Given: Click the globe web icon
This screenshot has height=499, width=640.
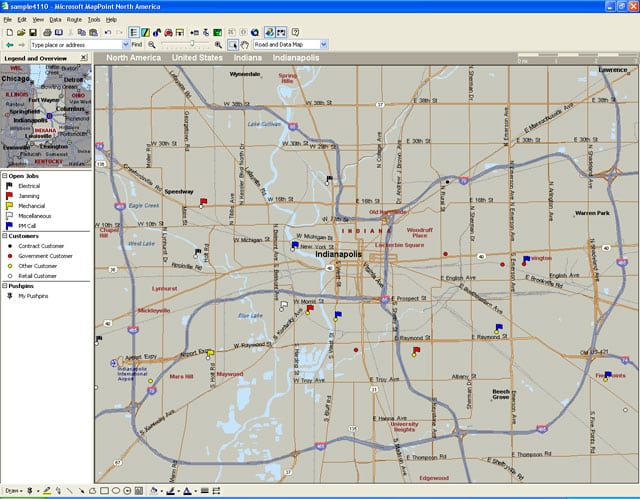Looking at the screenshot, I should 255,32.
